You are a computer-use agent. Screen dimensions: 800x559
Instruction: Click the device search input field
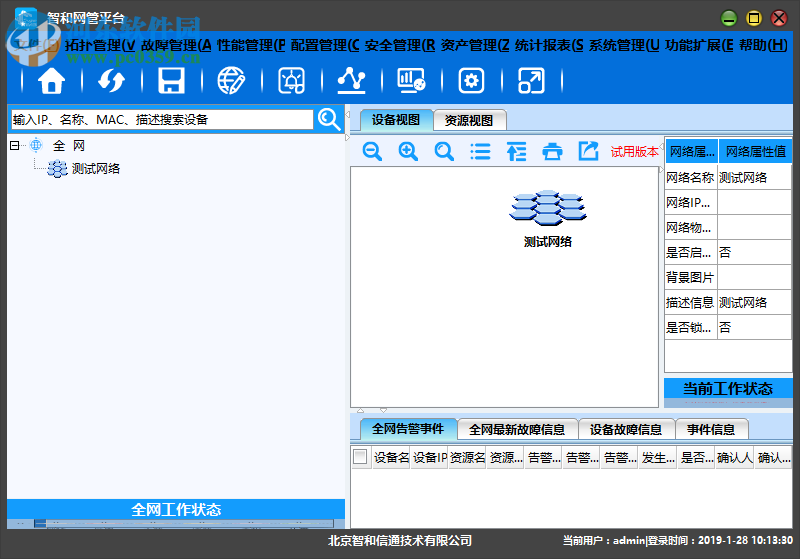point(162,120)
